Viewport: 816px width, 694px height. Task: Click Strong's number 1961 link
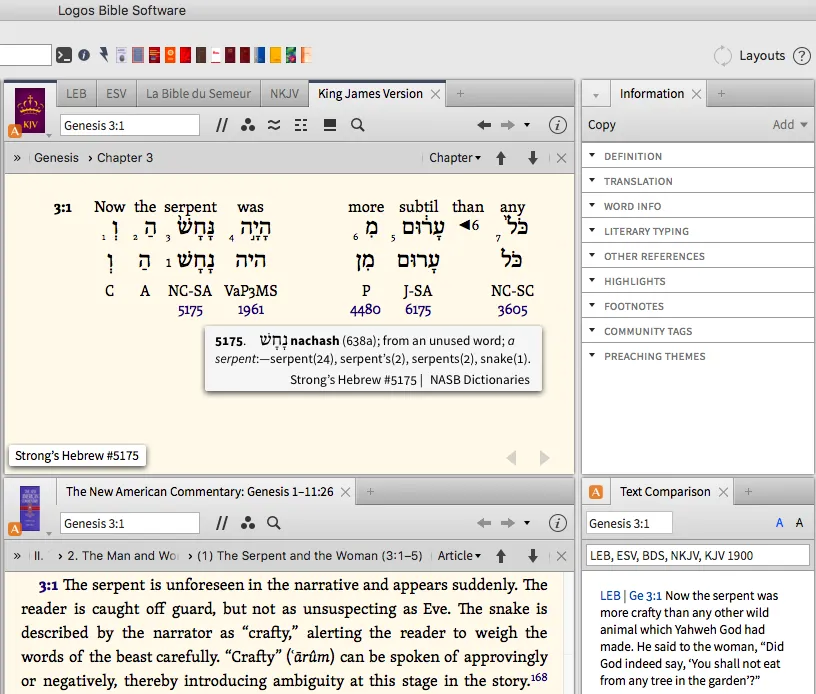251,310
